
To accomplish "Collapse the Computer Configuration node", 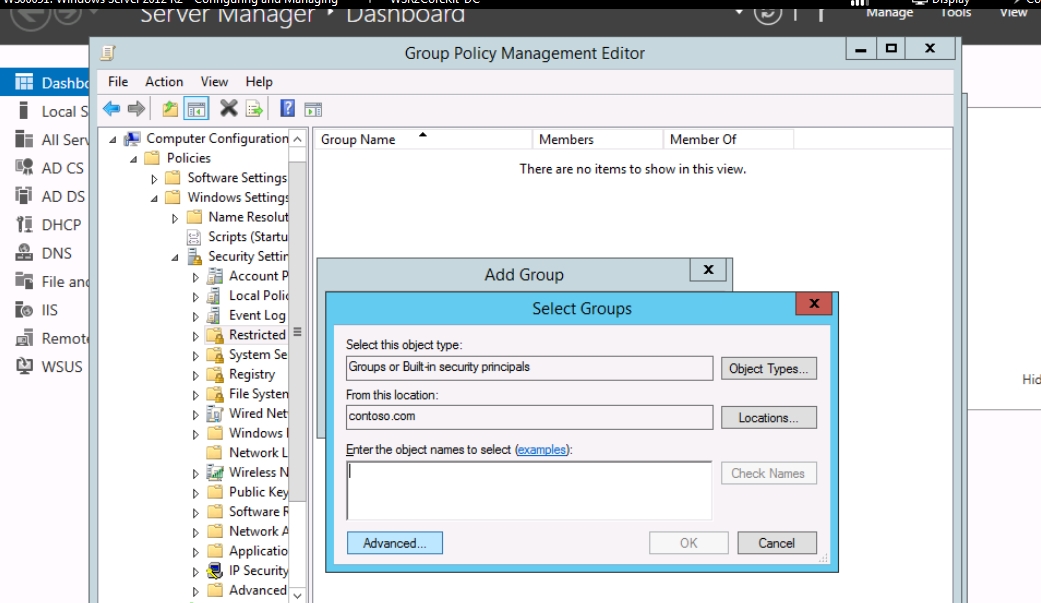I will 113,139.
